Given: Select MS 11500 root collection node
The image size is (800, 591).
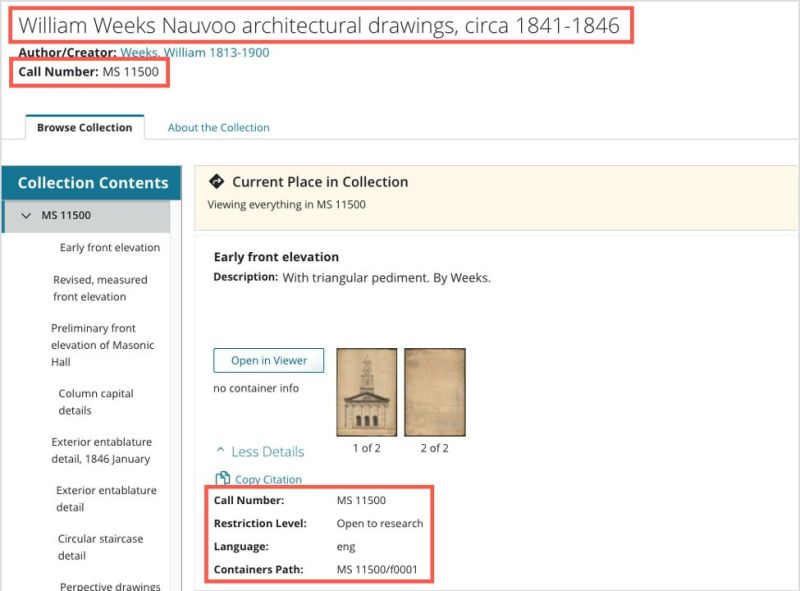Looking at the screenshot, I should click(67, 215).
